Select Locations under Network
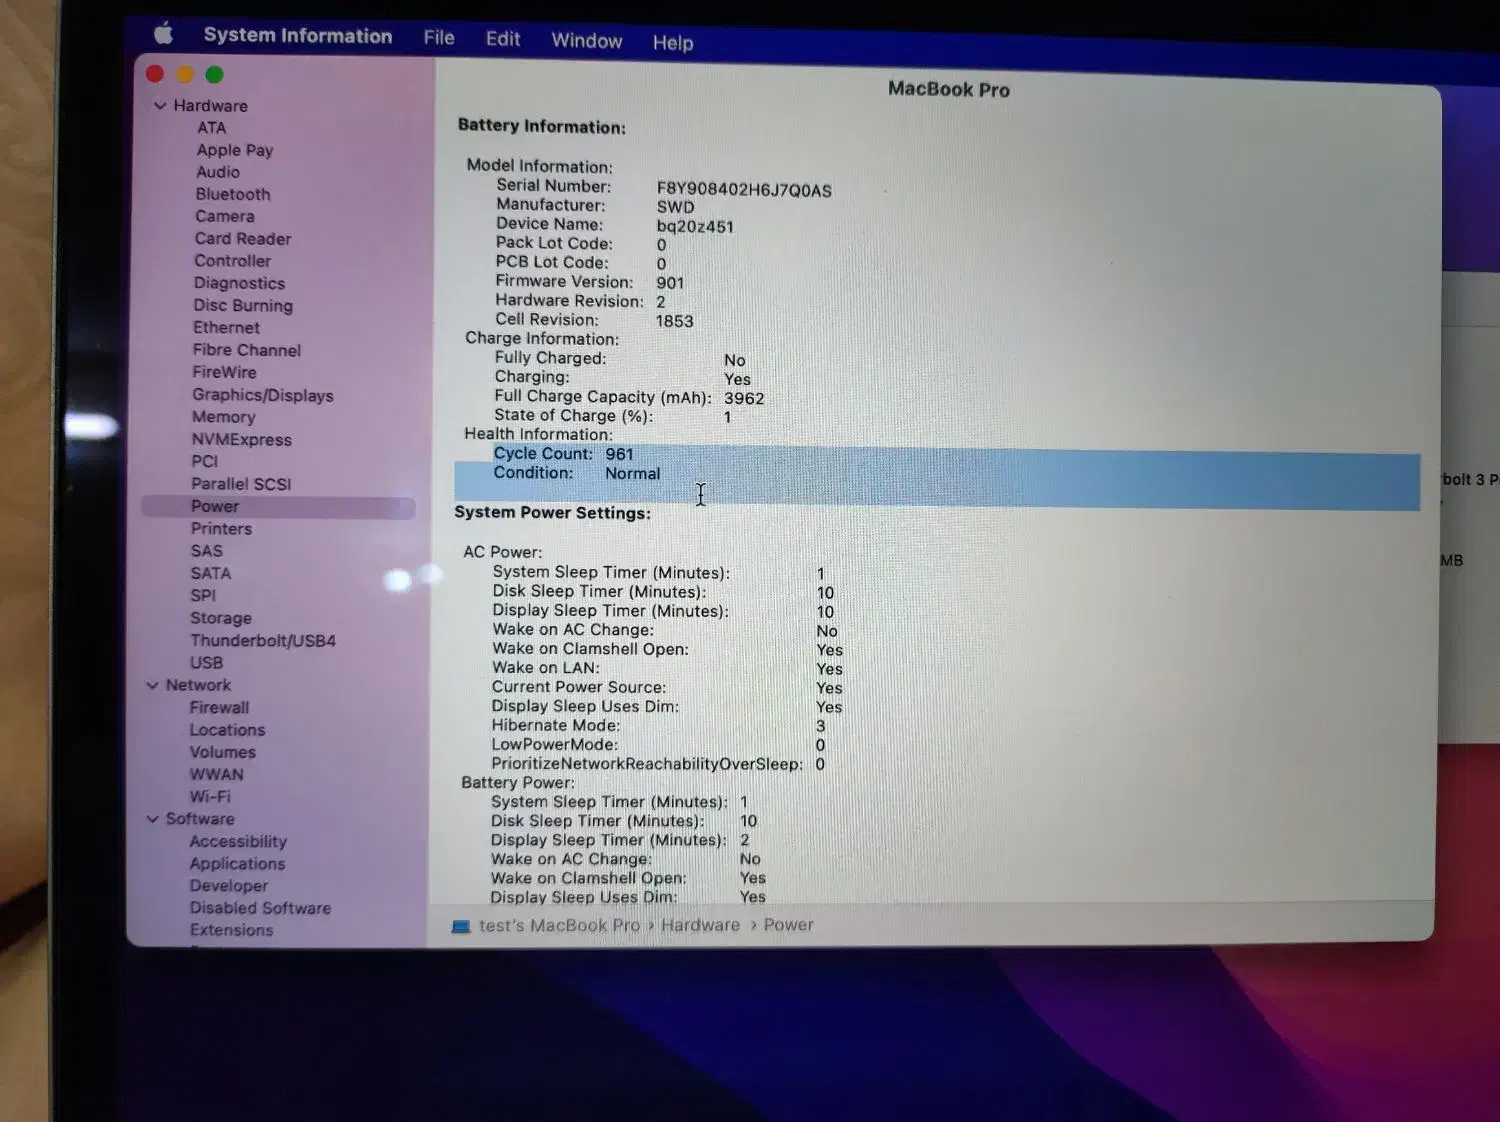This screenshot has width=1500, height=1122. point(227,730)
